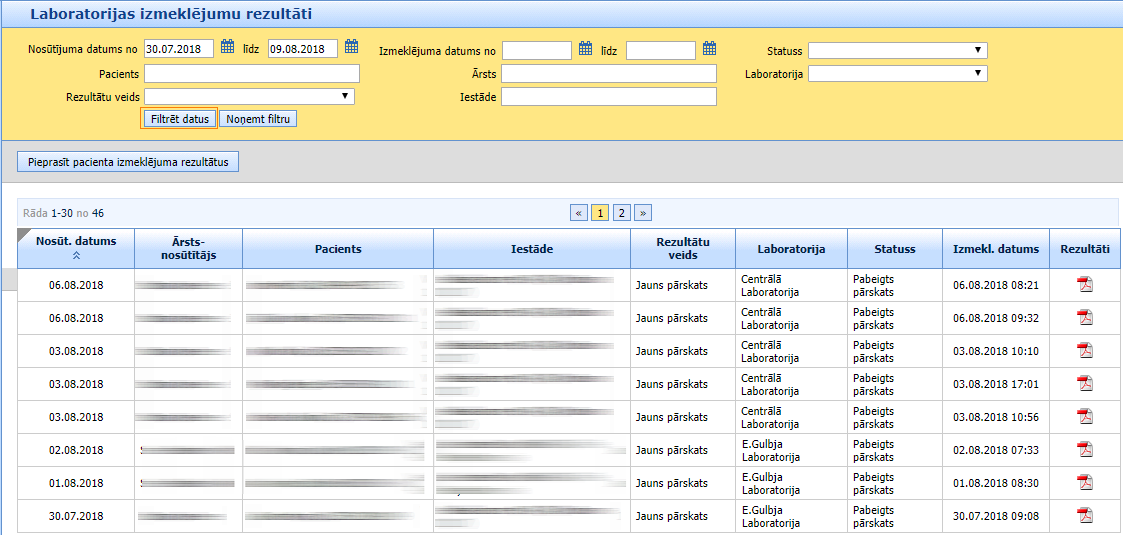Go to first page with « button
1123x535 pixels.
[579, 213]
